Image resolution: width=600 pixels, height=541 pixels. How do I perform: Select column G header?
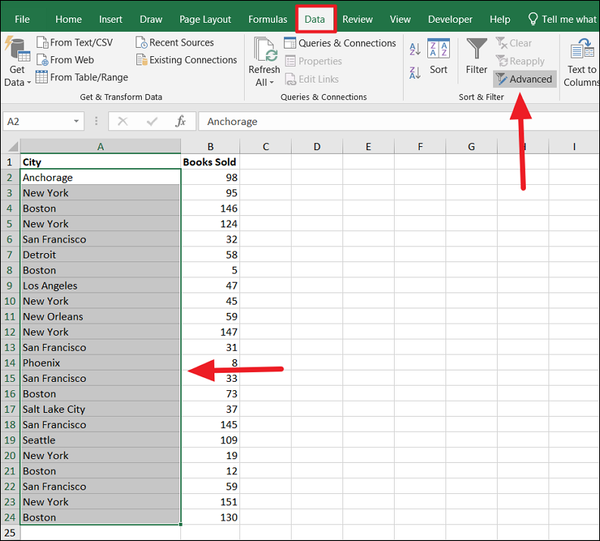pos(471,147)
